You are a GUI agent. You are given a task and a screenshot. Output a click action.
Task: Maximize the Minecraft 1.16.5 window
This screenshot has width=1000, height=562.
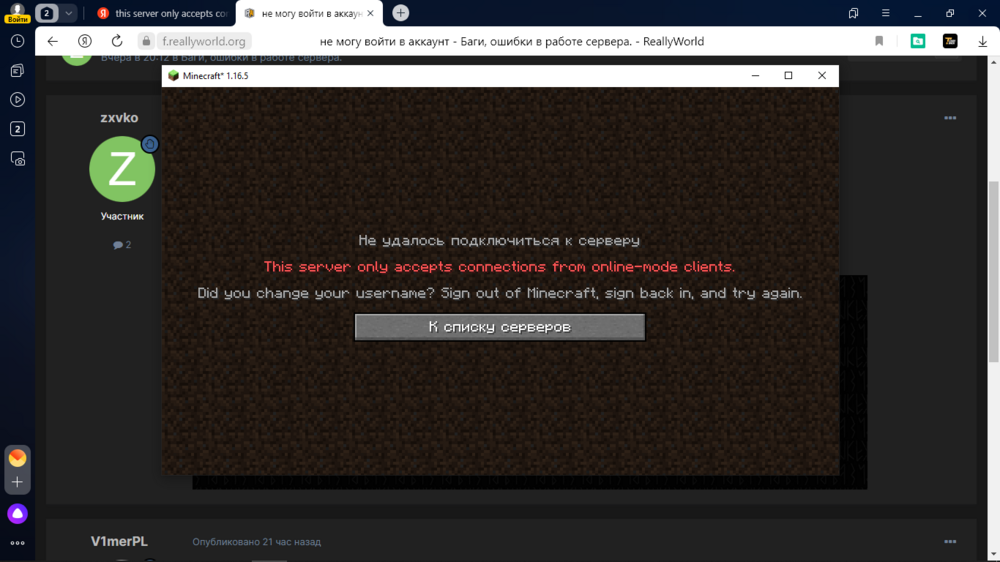(x=788, y=75)
